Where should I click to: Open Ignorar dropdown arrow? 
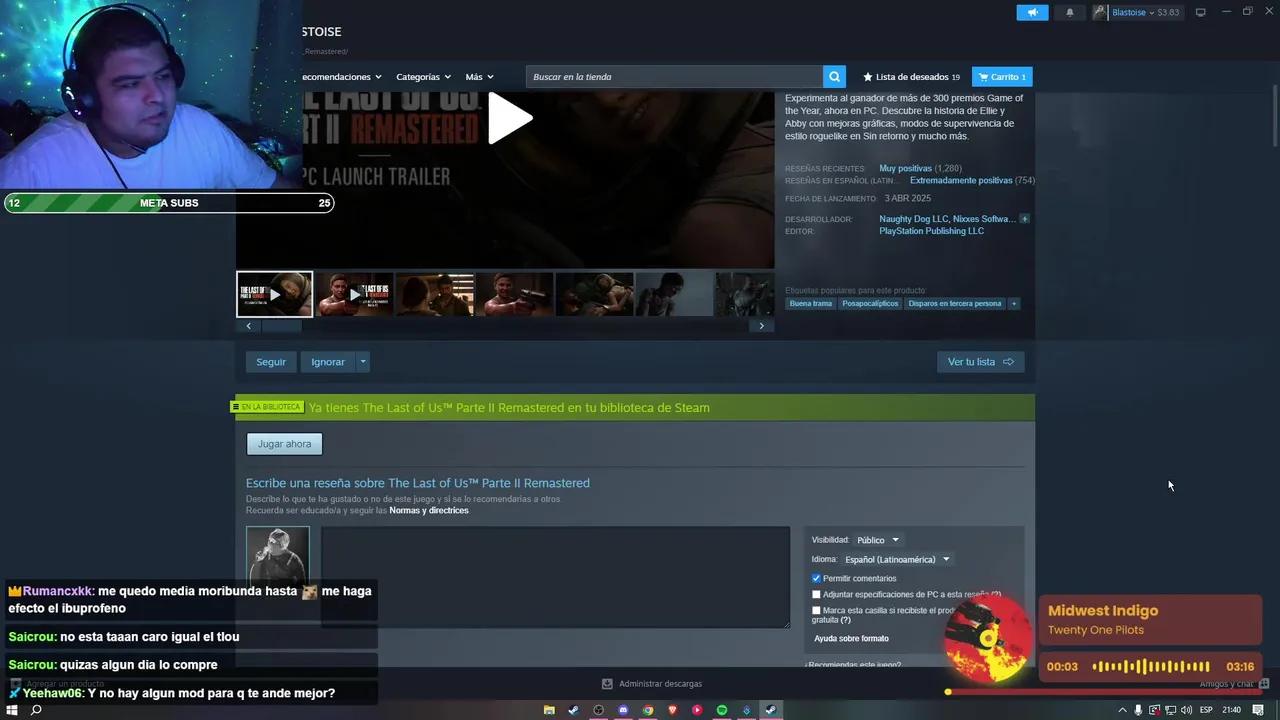(x=363, y=362)
